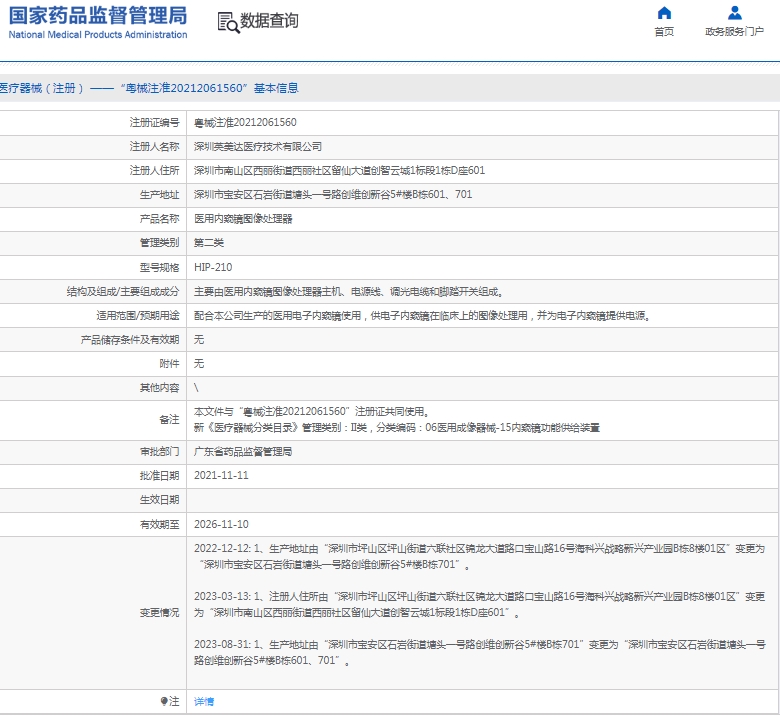
Task: Click the 产品储存条件及有效期 label
Action: 130,339
